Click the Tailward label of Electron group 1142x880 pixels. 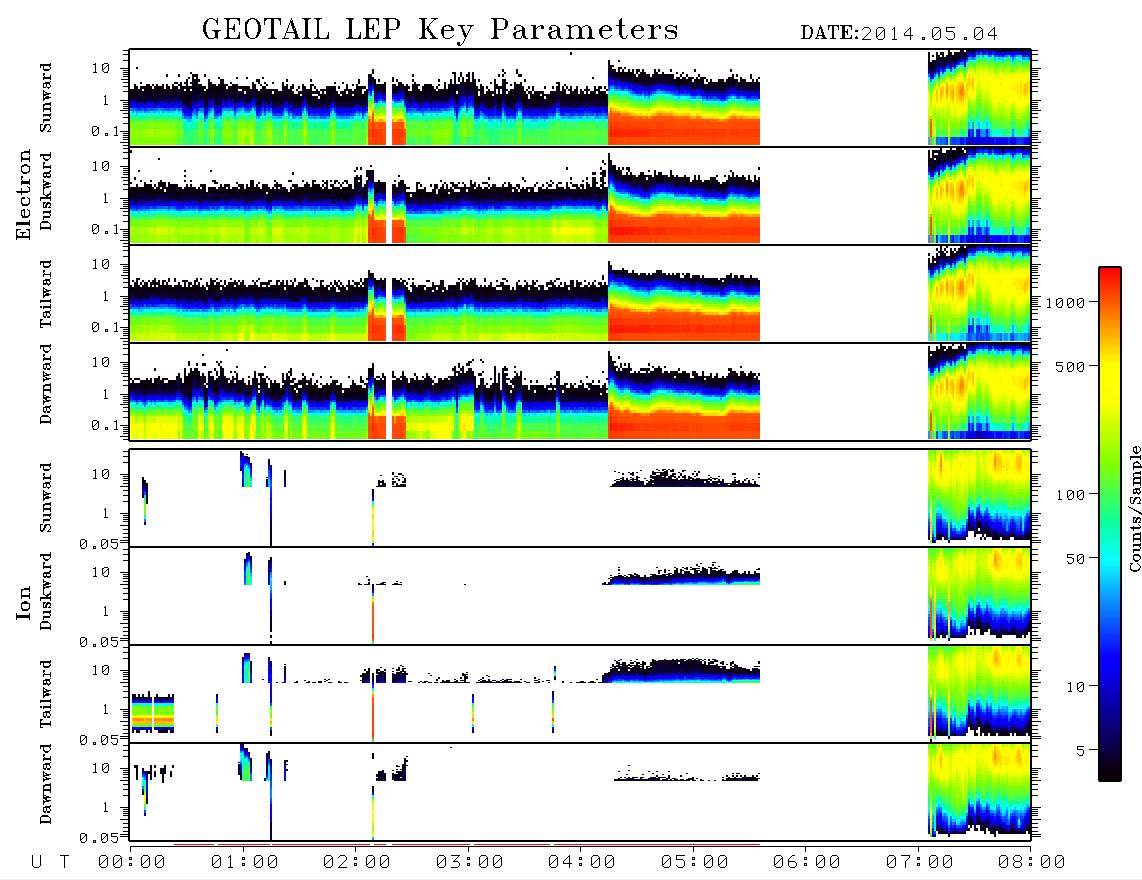(46, 294)
